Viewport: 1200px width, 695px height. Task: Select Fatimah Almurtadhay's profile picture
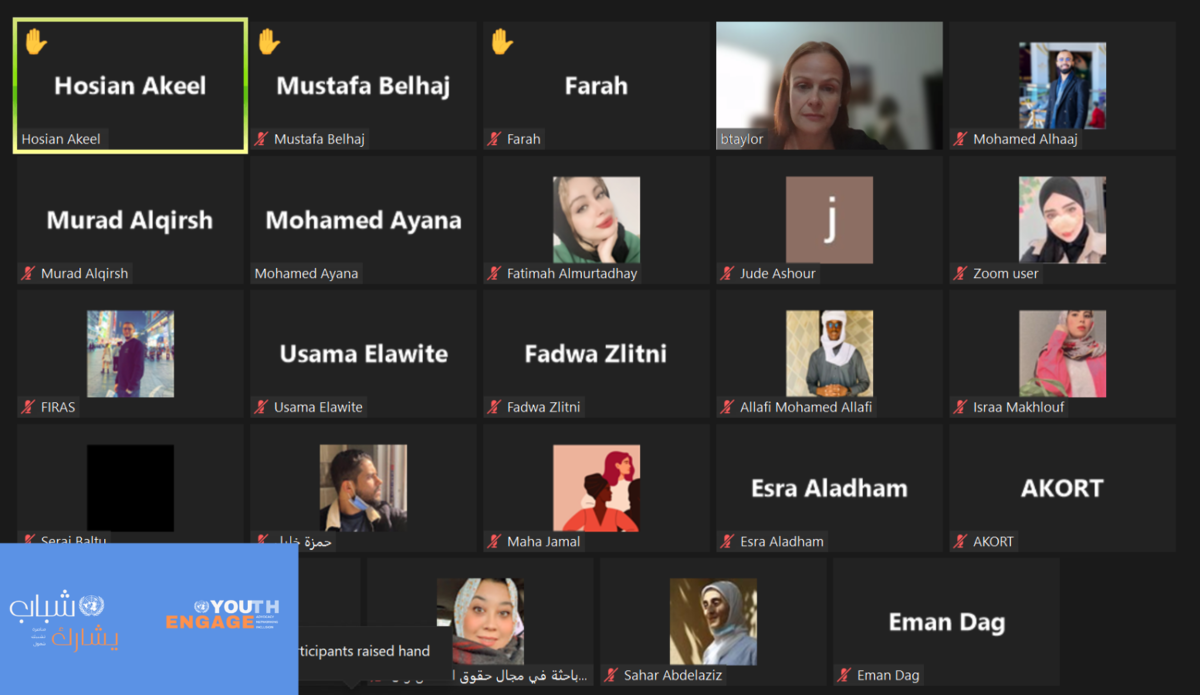pyautogui.click(x=596, y=220)
